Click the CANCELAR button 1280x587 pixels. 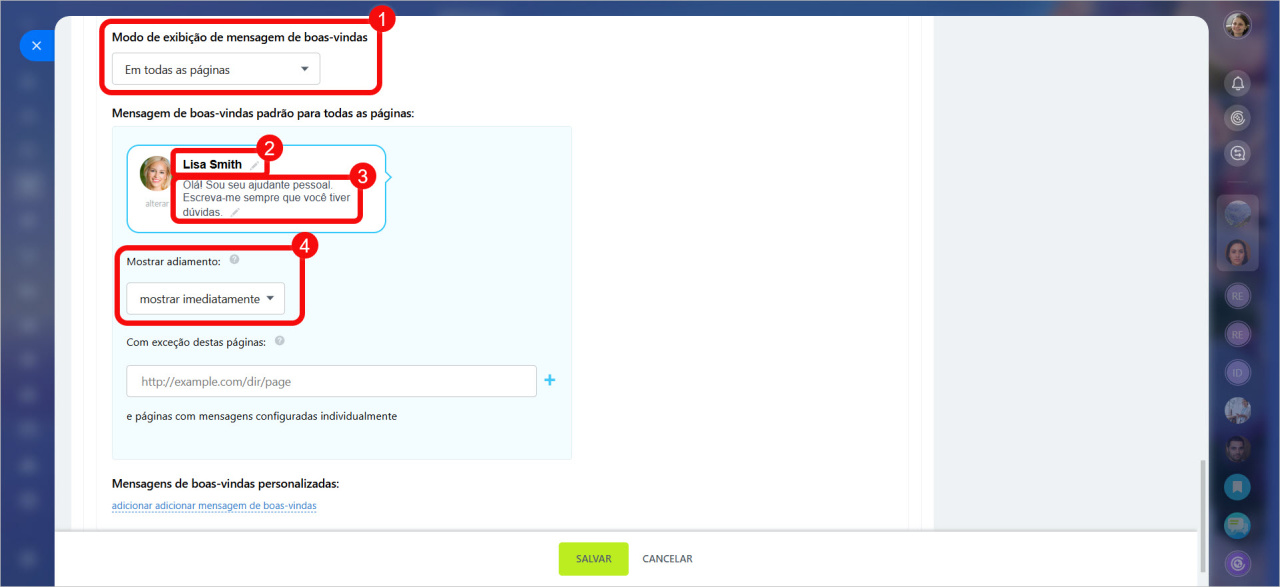click(667, 559)
